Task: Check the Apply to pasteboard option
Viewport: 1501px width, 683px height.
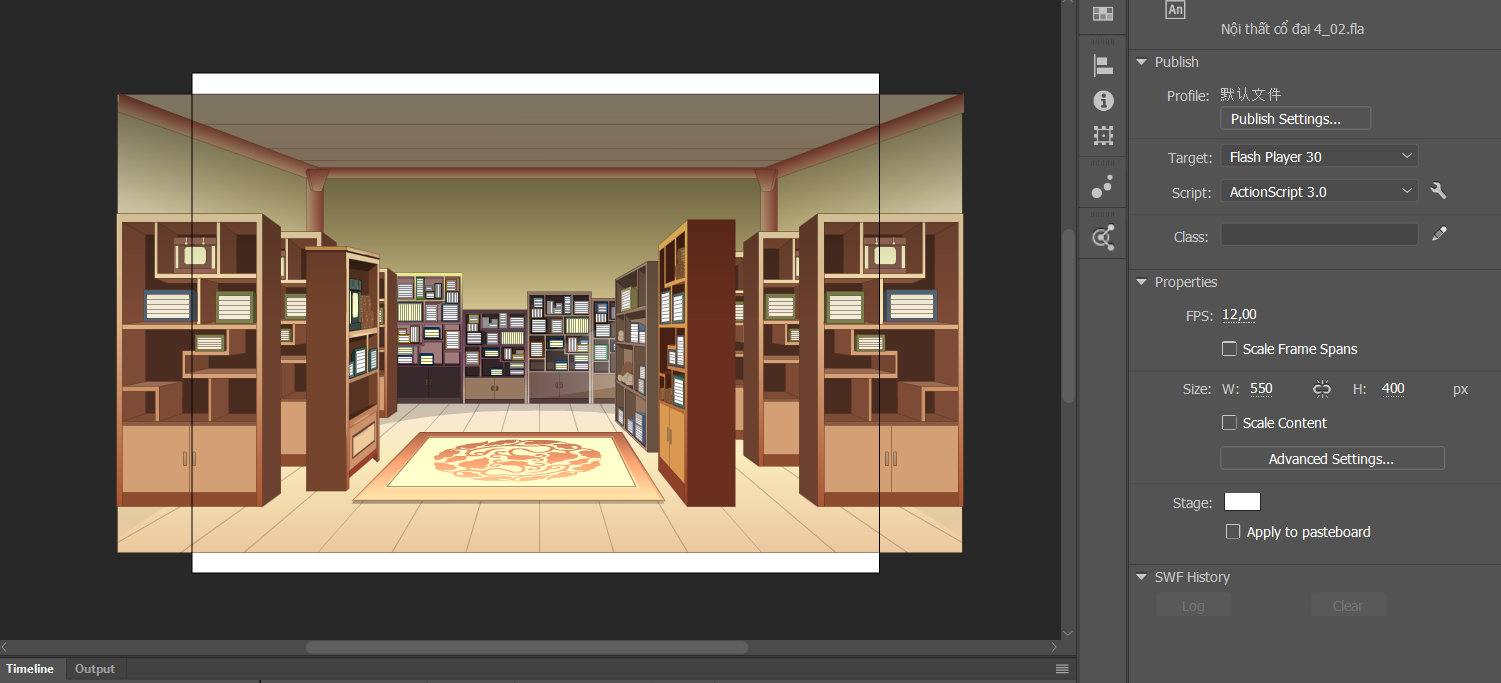Action: click(x=1234, y=532)
